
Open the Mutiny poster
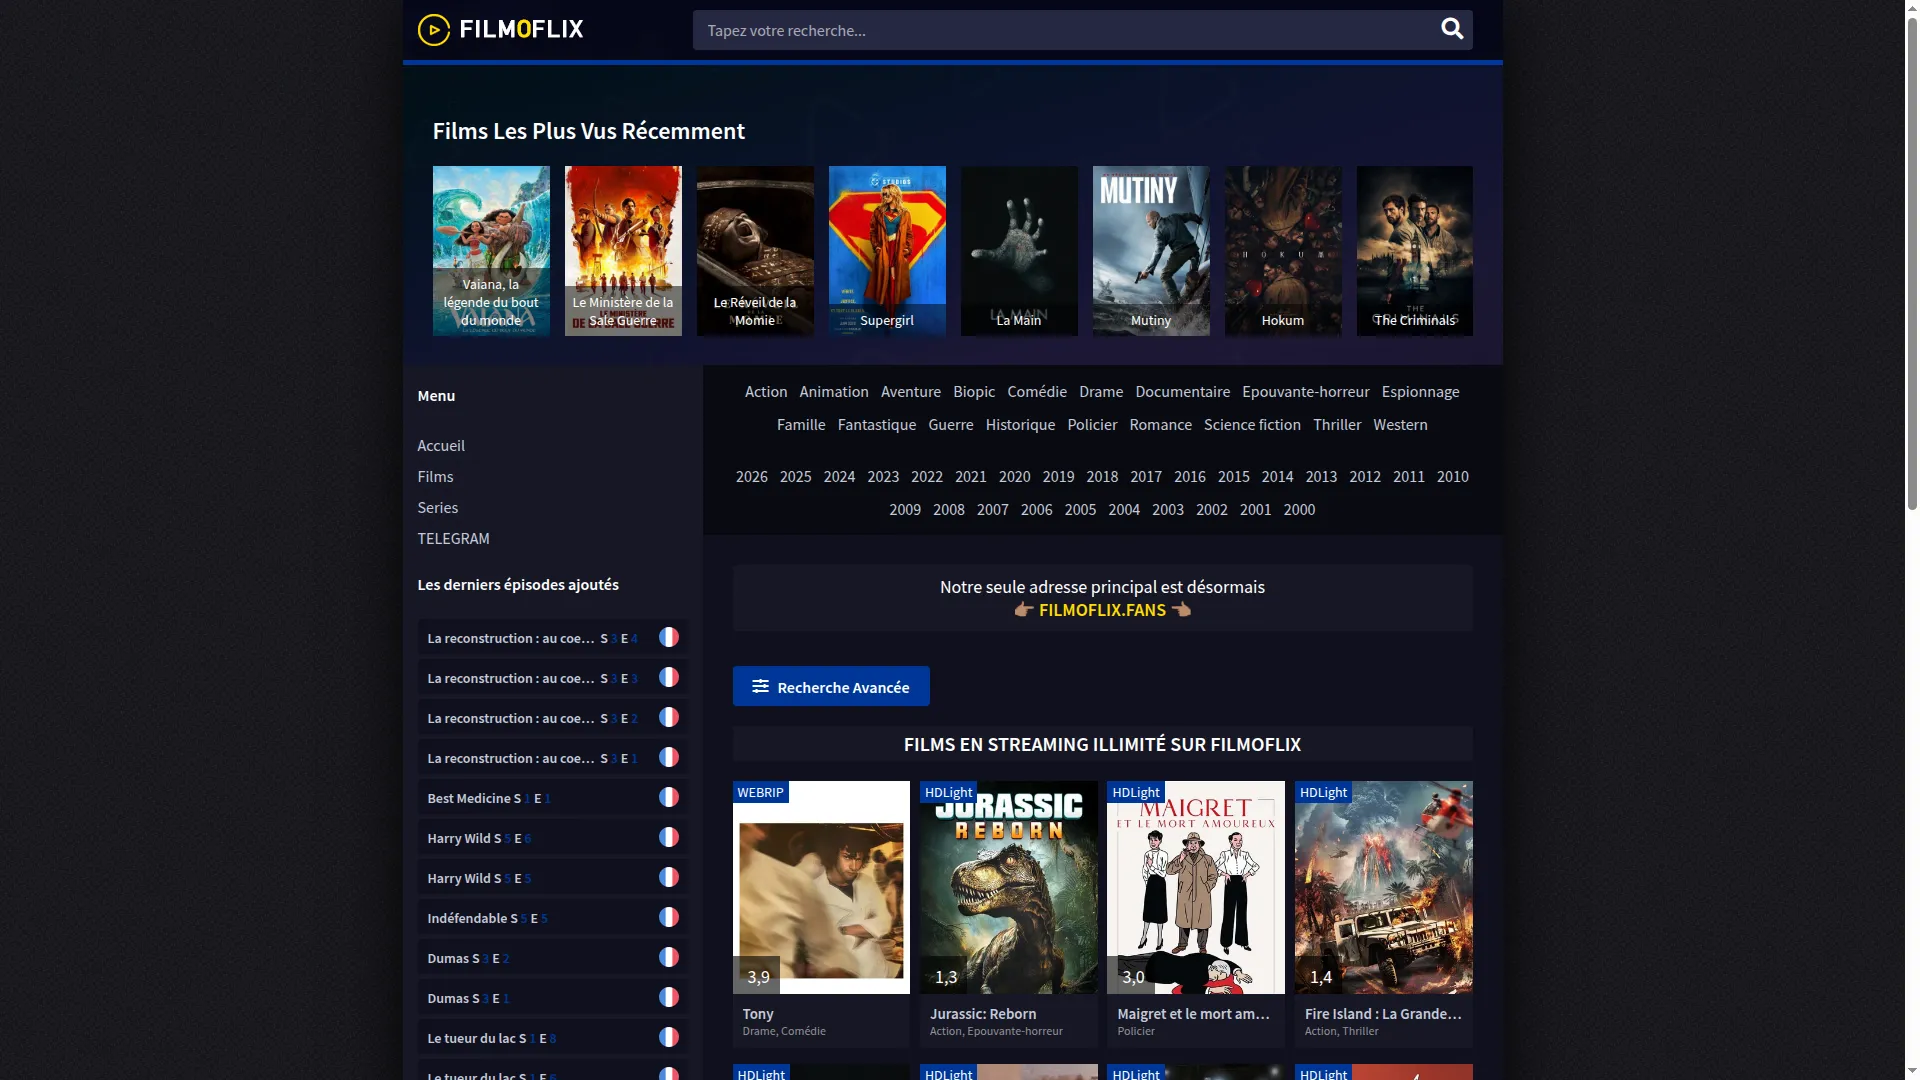pyautogui.click(x=1151, y=251)
